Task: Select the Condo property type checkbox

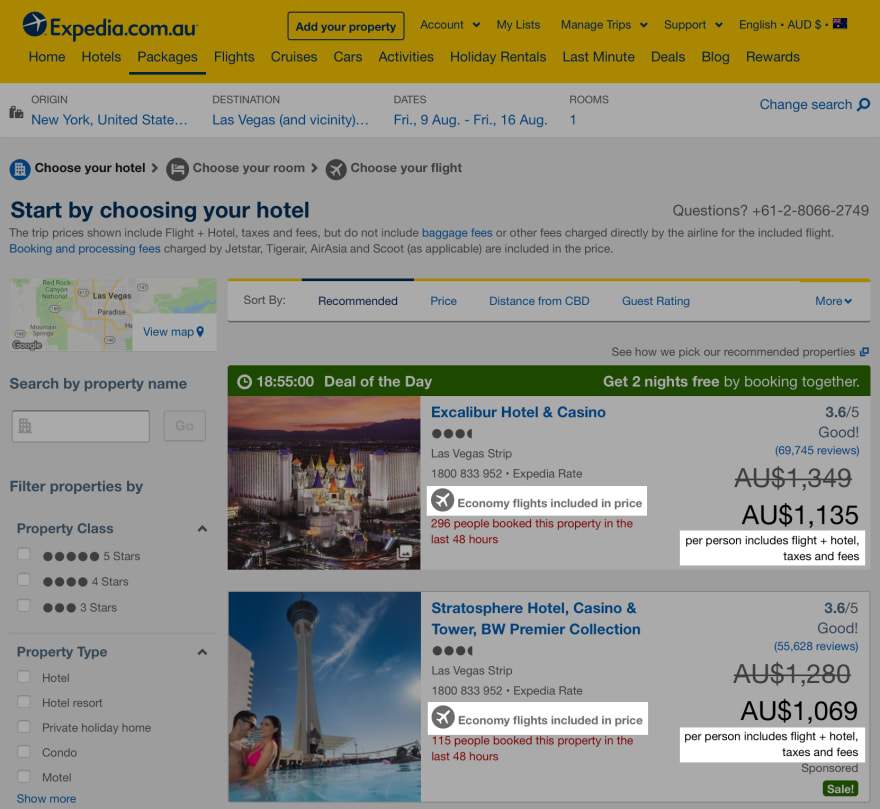Action: tap(24, 751)
